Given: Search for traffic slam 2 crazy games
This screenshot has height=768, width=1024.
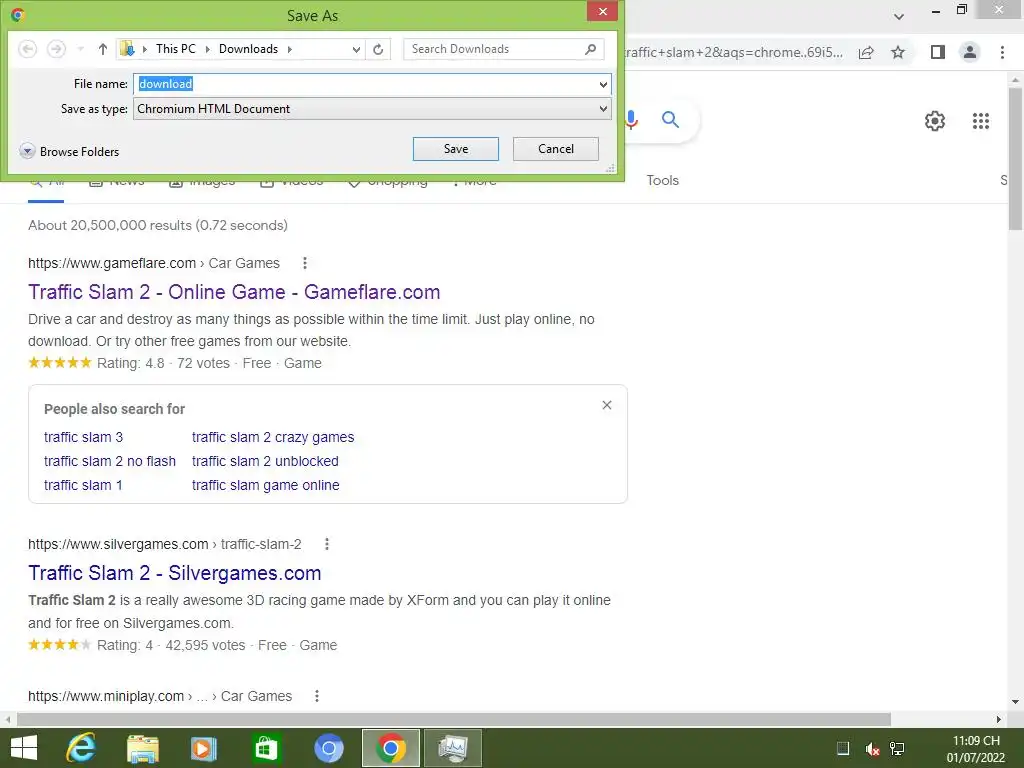Looking at the screenshot, I should 273,437.
